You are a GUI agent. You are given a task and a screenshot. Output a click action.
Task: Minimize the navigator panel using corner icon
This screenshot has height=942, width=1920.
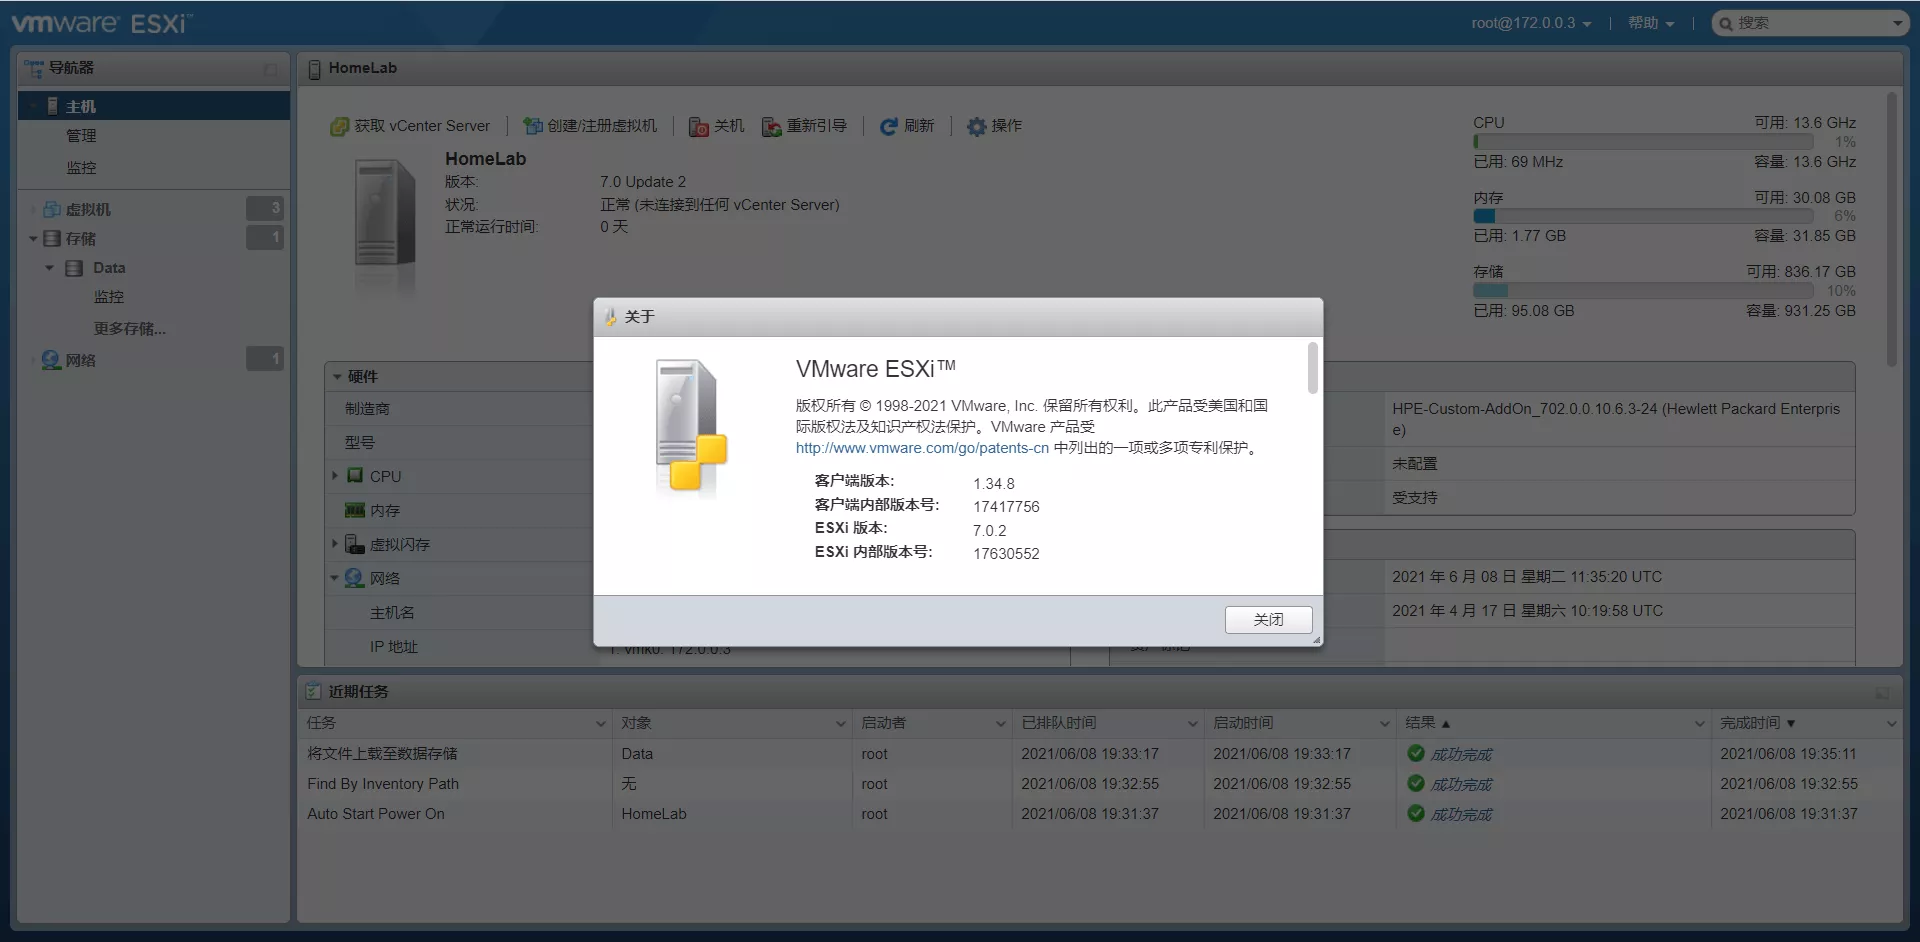pyautogui.click(x=270, y=70)
